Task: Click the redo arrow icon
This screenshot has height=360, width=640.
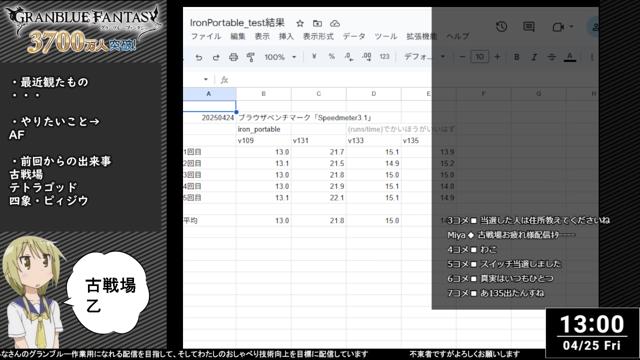Action: pos(216,57)
